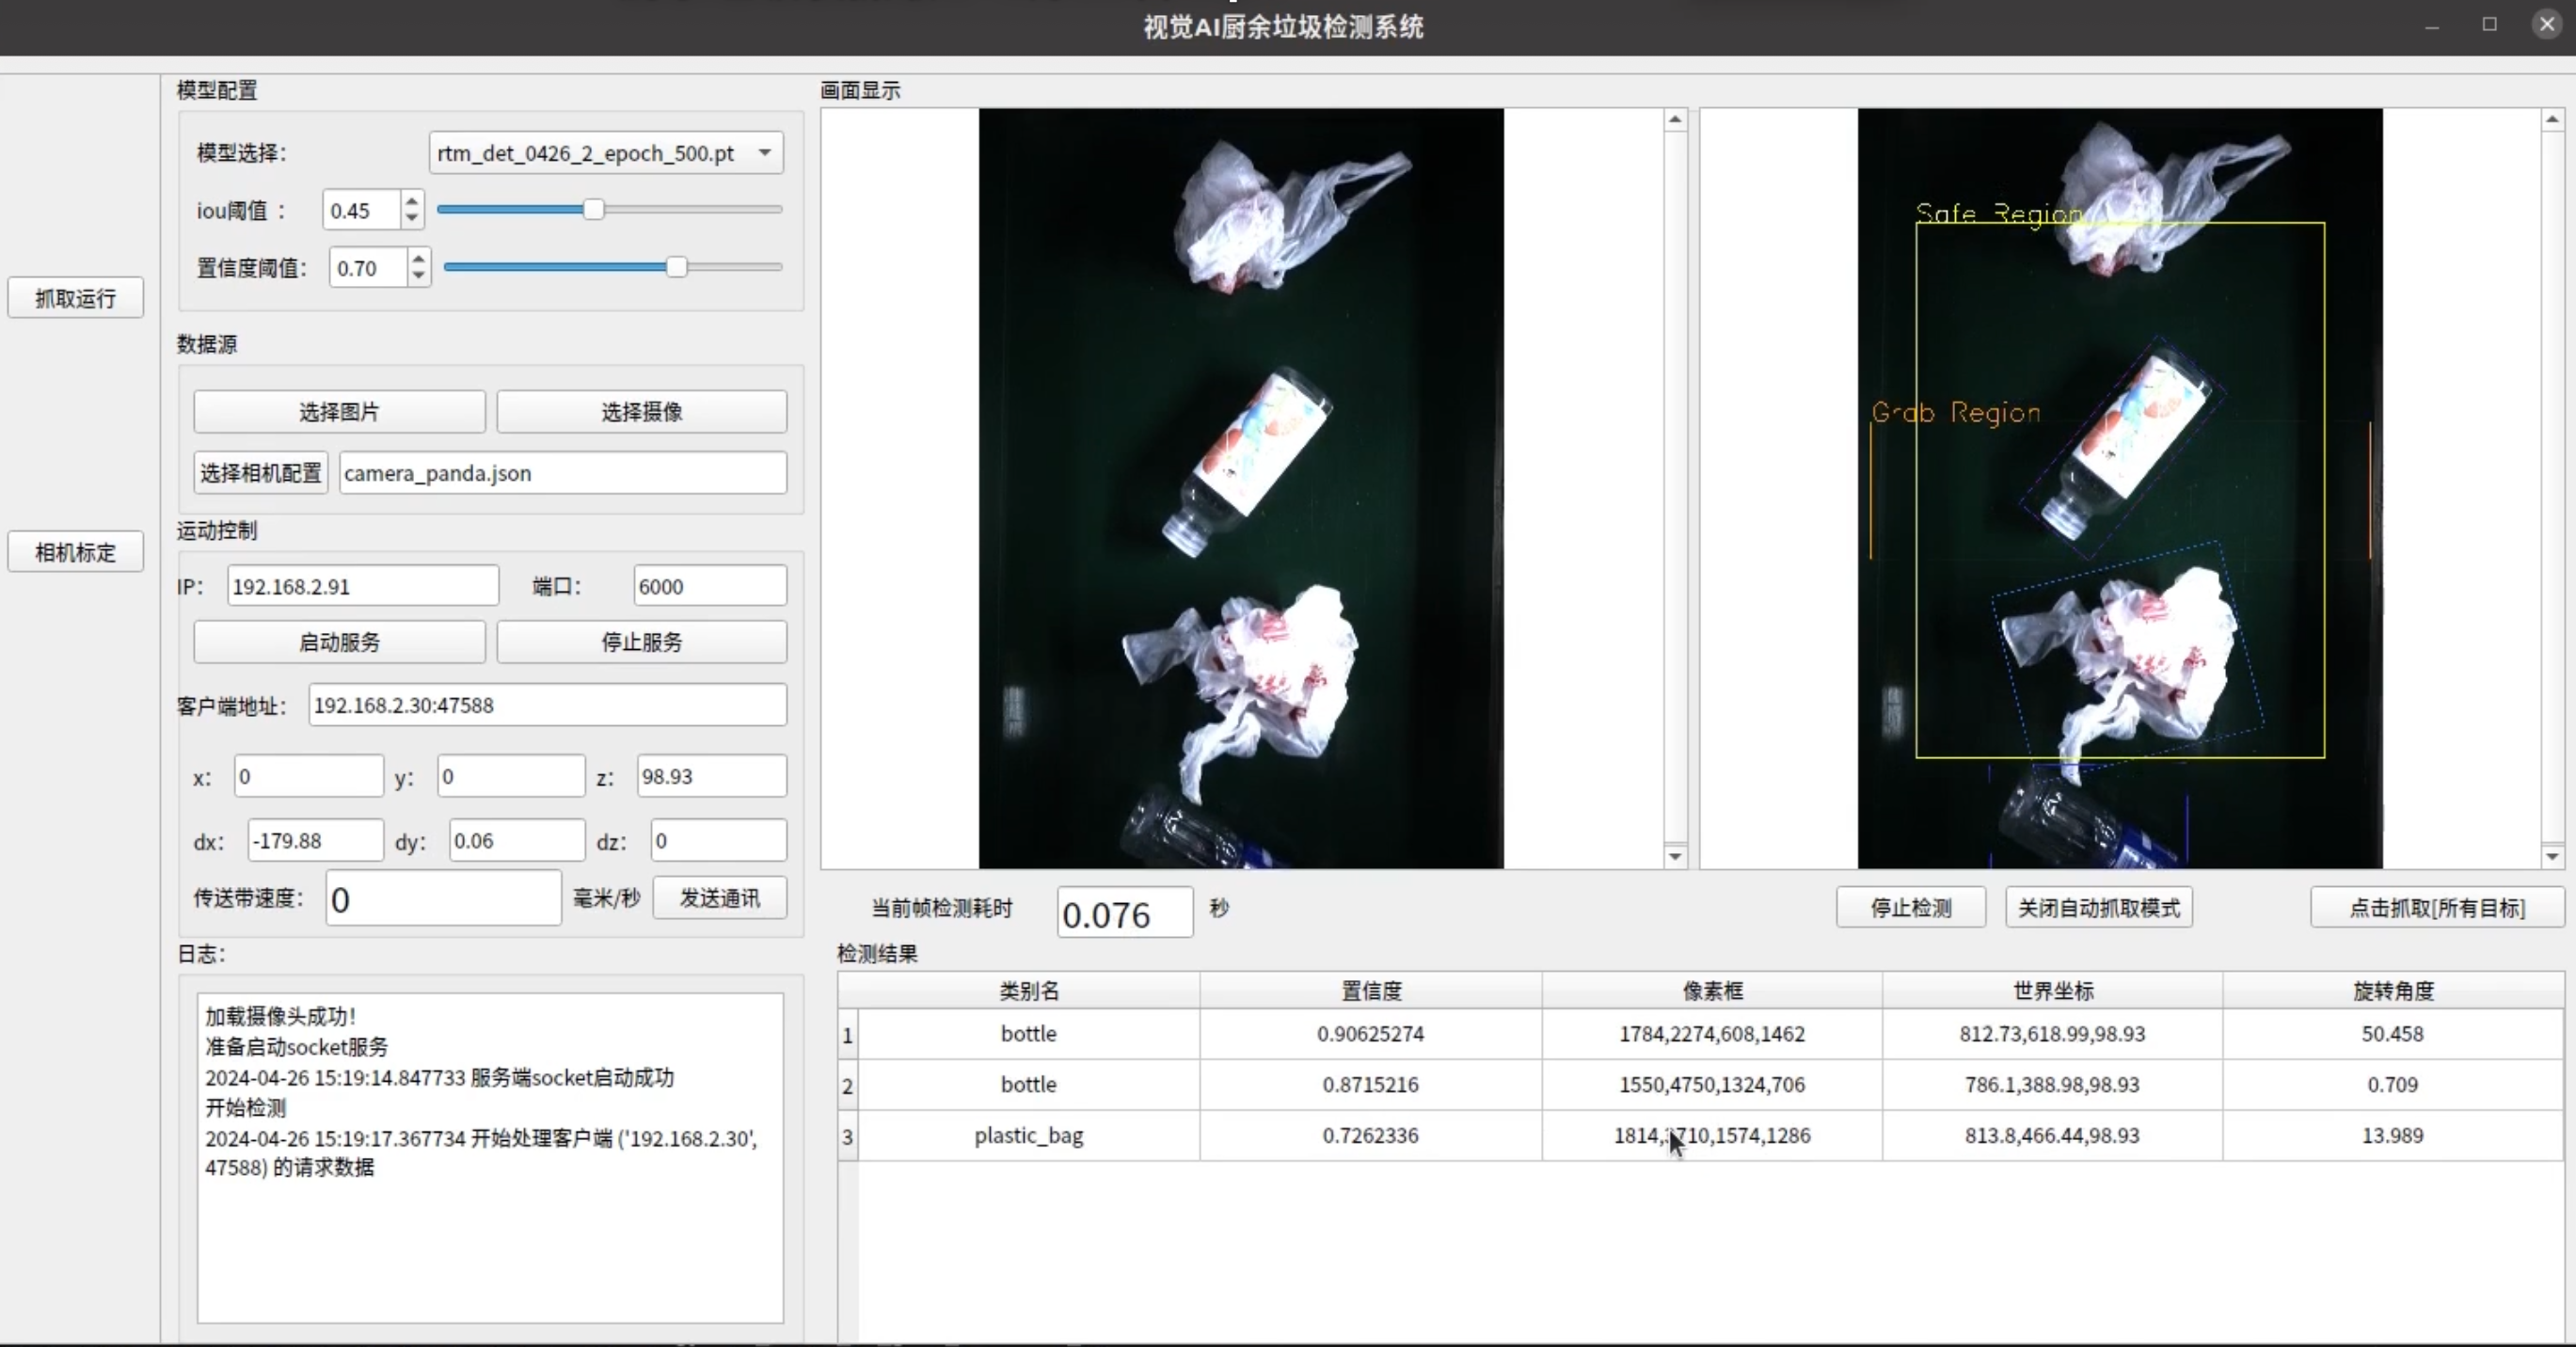Viewport: 2576px width, 1347px height.
Task: Click 启动服务 to start service
Action: (x=339, y=642)
